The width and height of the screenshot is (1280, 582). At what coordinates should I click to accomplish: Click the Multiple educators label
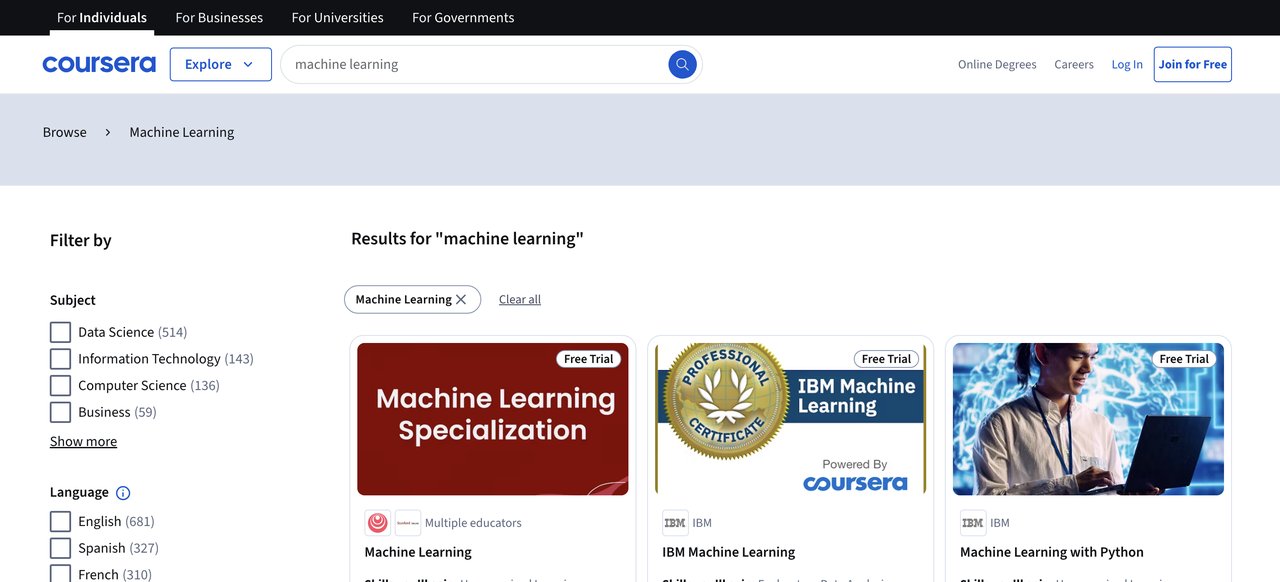pyautogui.click(x=473, y=523)
